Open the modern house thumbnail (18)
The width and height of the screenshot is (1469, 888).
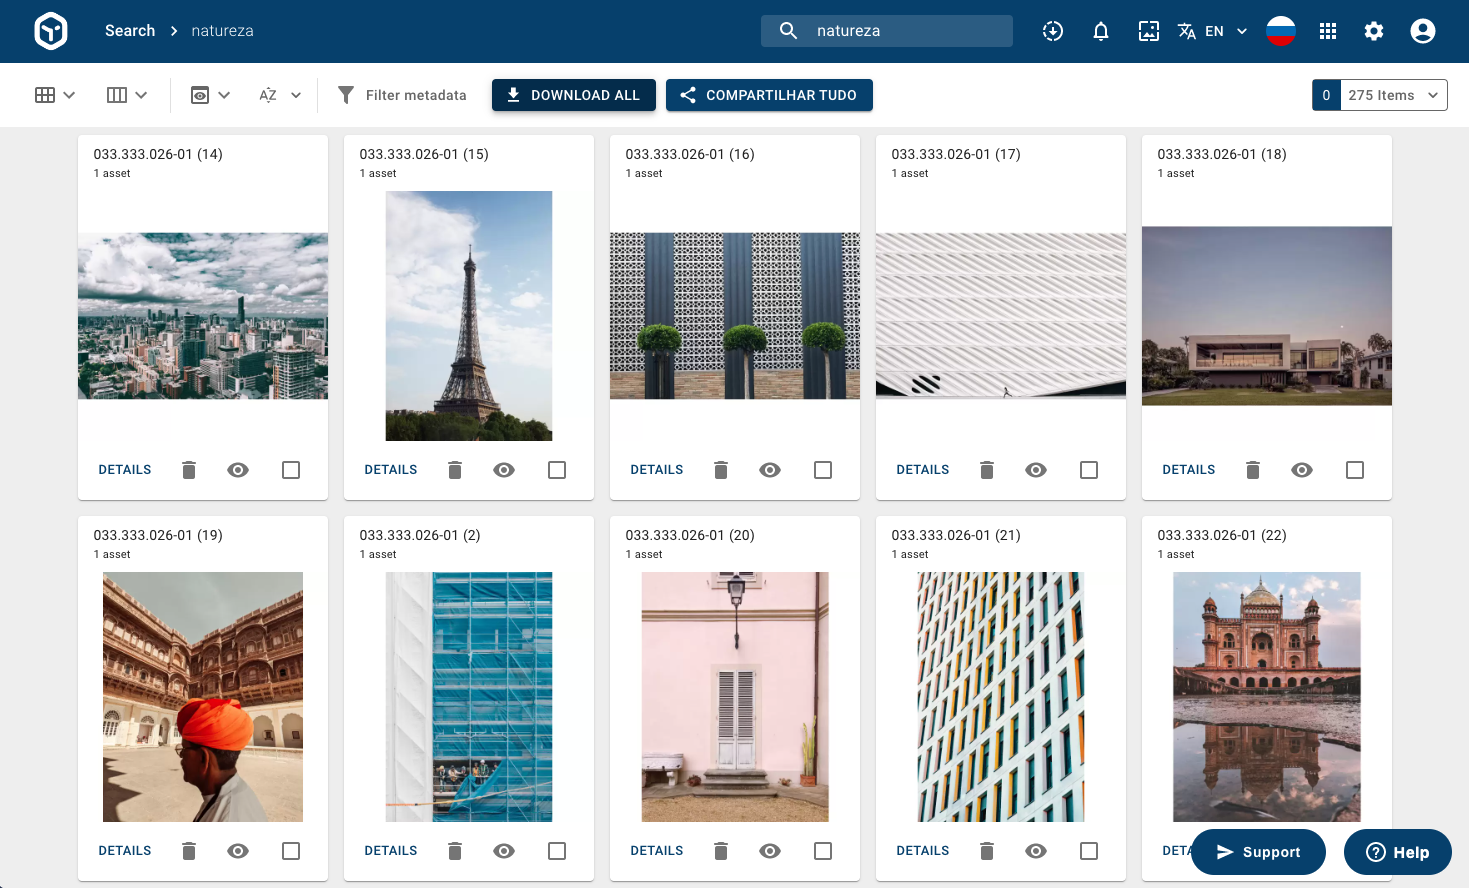[1267, 316]
